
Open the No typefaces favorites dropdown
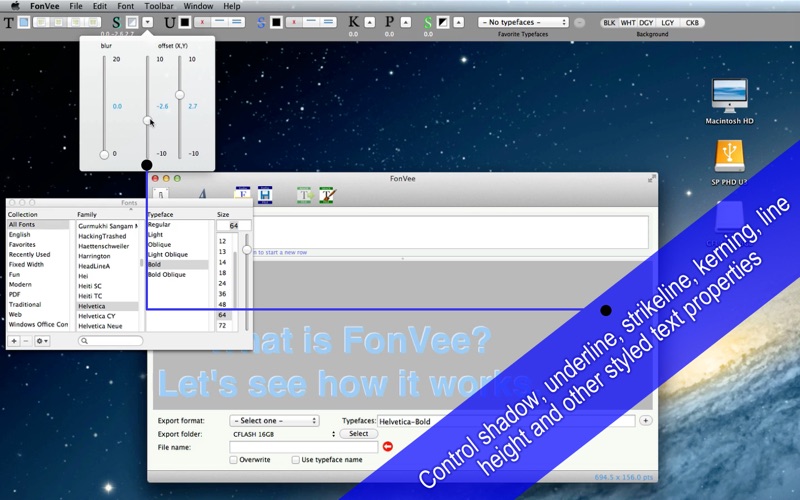(523, 22)
